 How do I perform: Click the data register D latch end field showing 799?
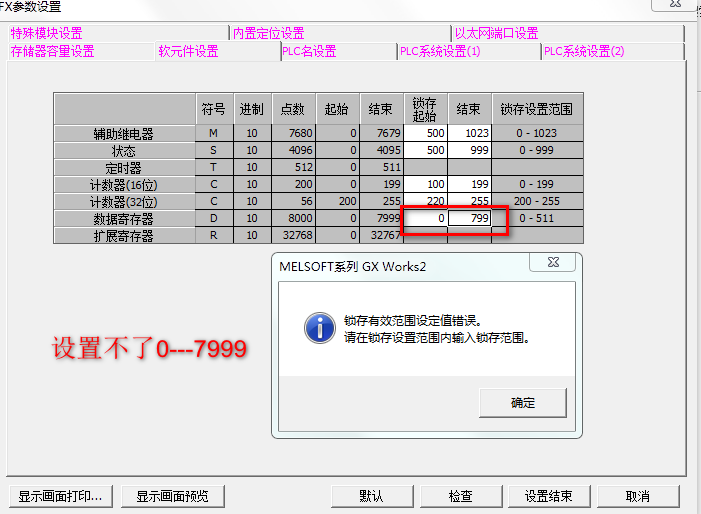coord(469,218)
